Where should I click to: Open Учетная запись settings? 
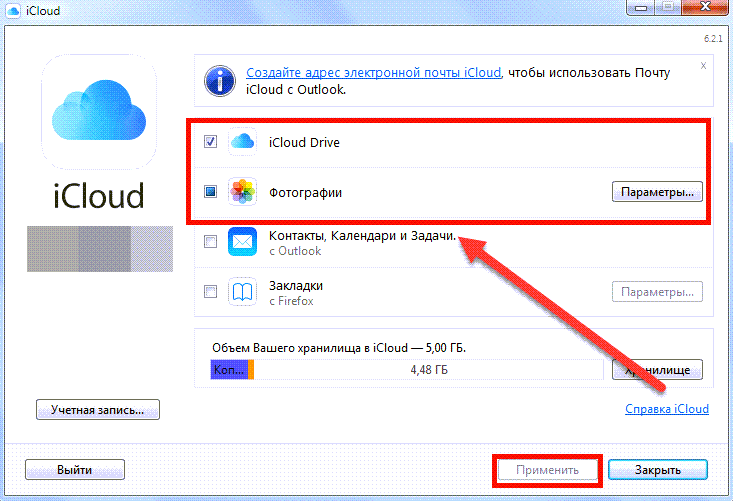tap(98, 410)
